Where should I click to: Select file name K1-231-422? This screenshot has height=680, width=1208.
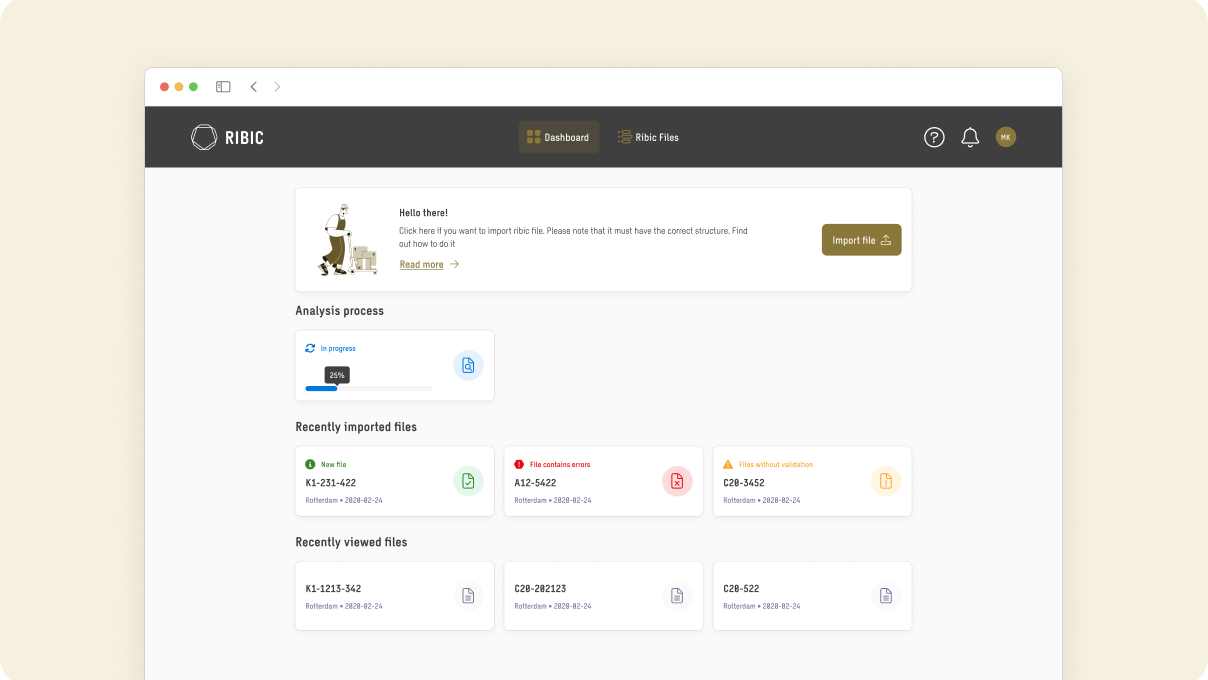(331, 482)
